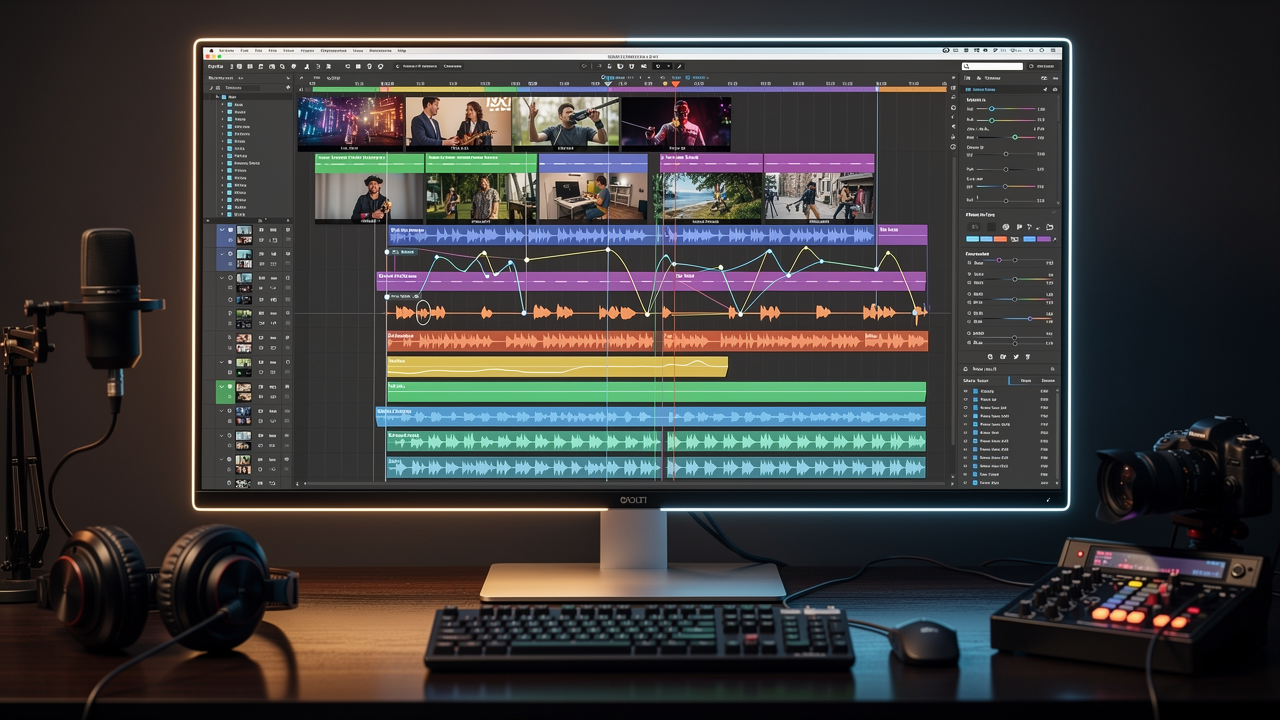Select the small purple clip ending the top blue audio track
Screen dimensions: 1280x720
click(902, 235)
